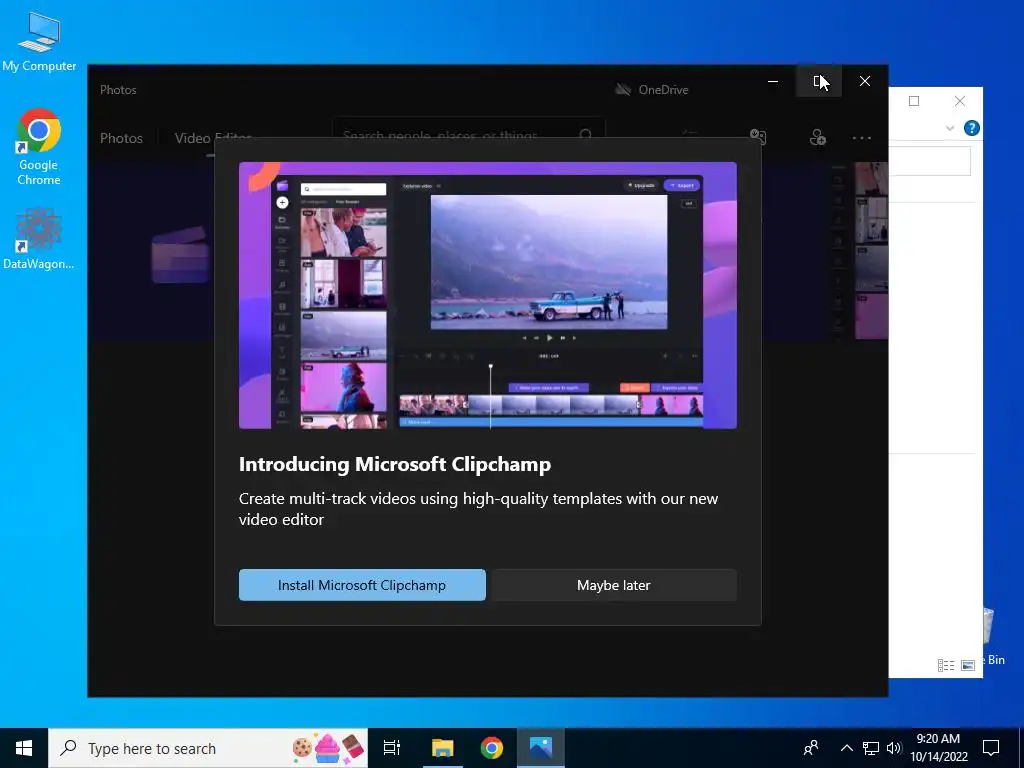Click the search field in Explorer window
Image resolution: width=1024 pixels, height=768 pixels.
929,161
